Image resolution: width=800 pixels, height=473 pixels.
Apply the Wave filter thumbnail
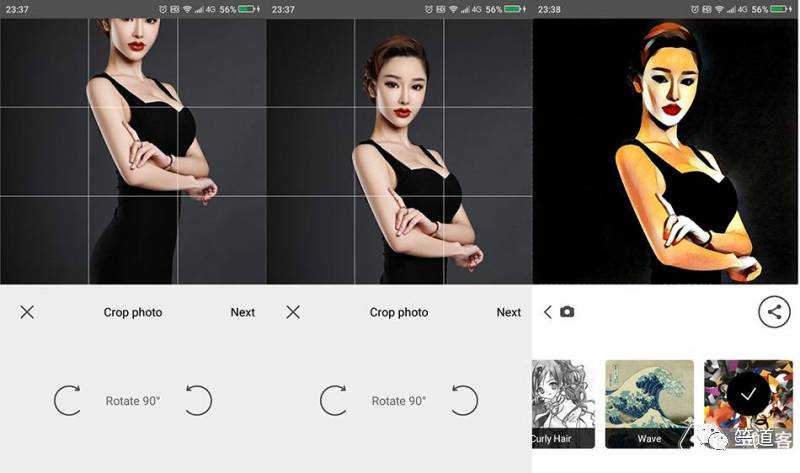[x=649, y=403]
